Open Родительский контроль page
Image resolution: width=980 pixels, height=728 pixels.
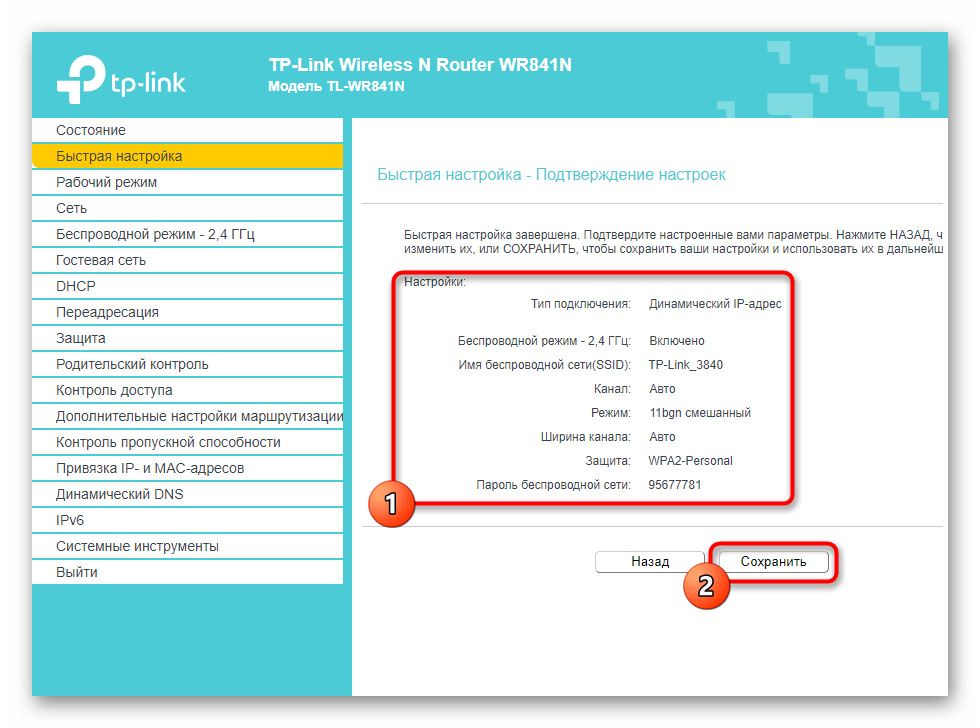(132, 364)
